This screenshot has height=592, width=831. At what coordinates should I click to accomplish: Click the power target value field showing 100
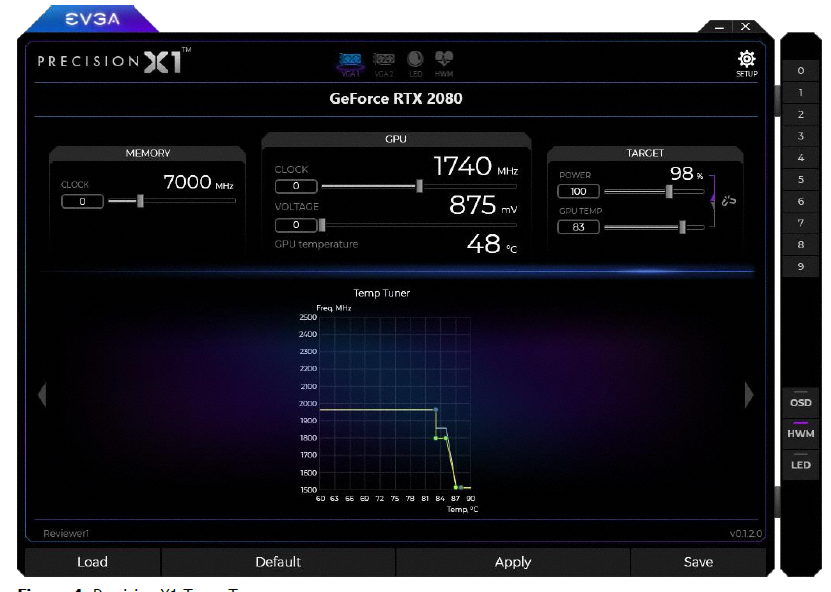coord(578,191)
